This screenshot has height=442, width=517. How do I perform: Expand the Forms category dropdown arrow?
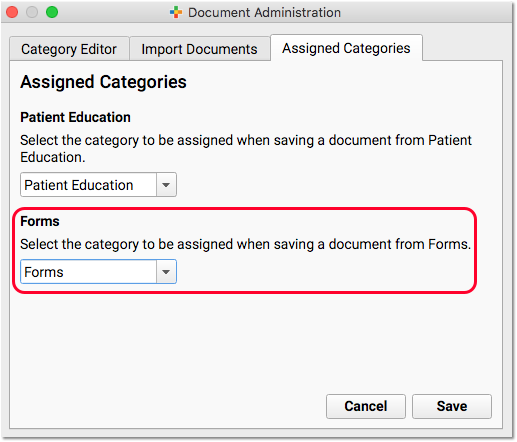click(x=166, y=272)
